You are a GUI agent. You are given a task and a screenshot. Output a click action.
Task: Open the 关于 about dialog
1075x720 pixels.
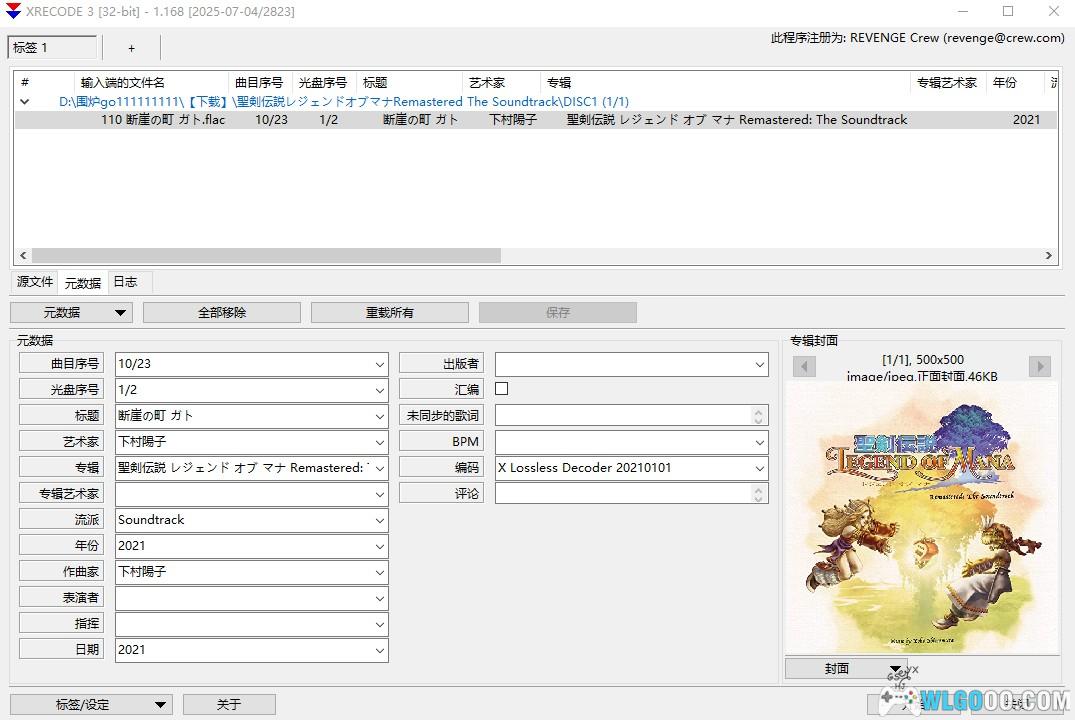pos(229,704)
